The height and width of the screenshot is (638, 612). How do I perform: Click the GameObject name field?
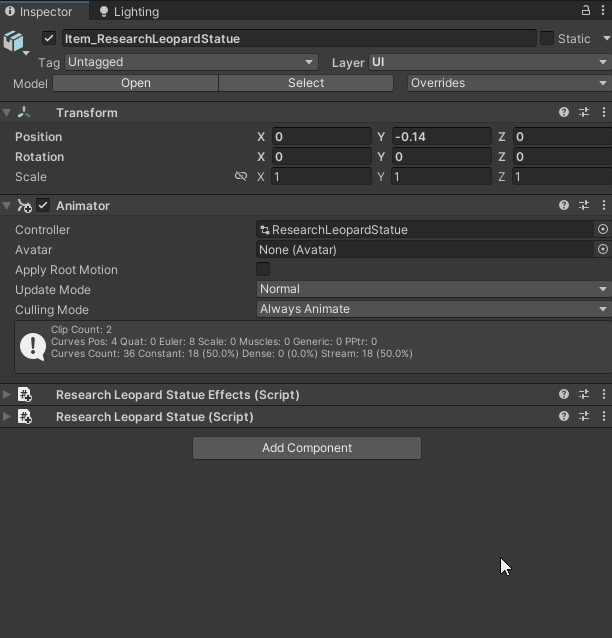click(299, 38)
